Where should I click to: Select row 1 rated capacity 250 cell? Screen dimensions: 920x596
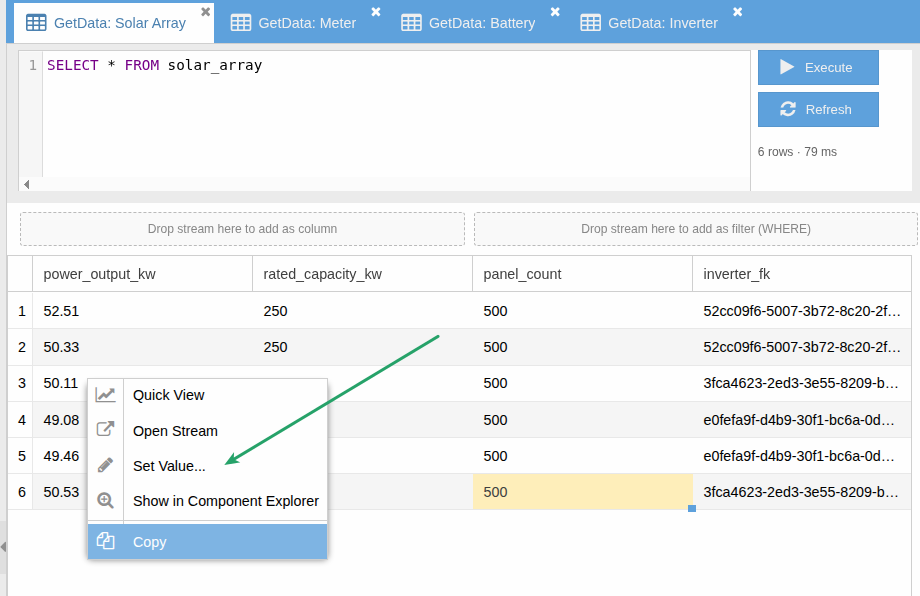(363, 311)
